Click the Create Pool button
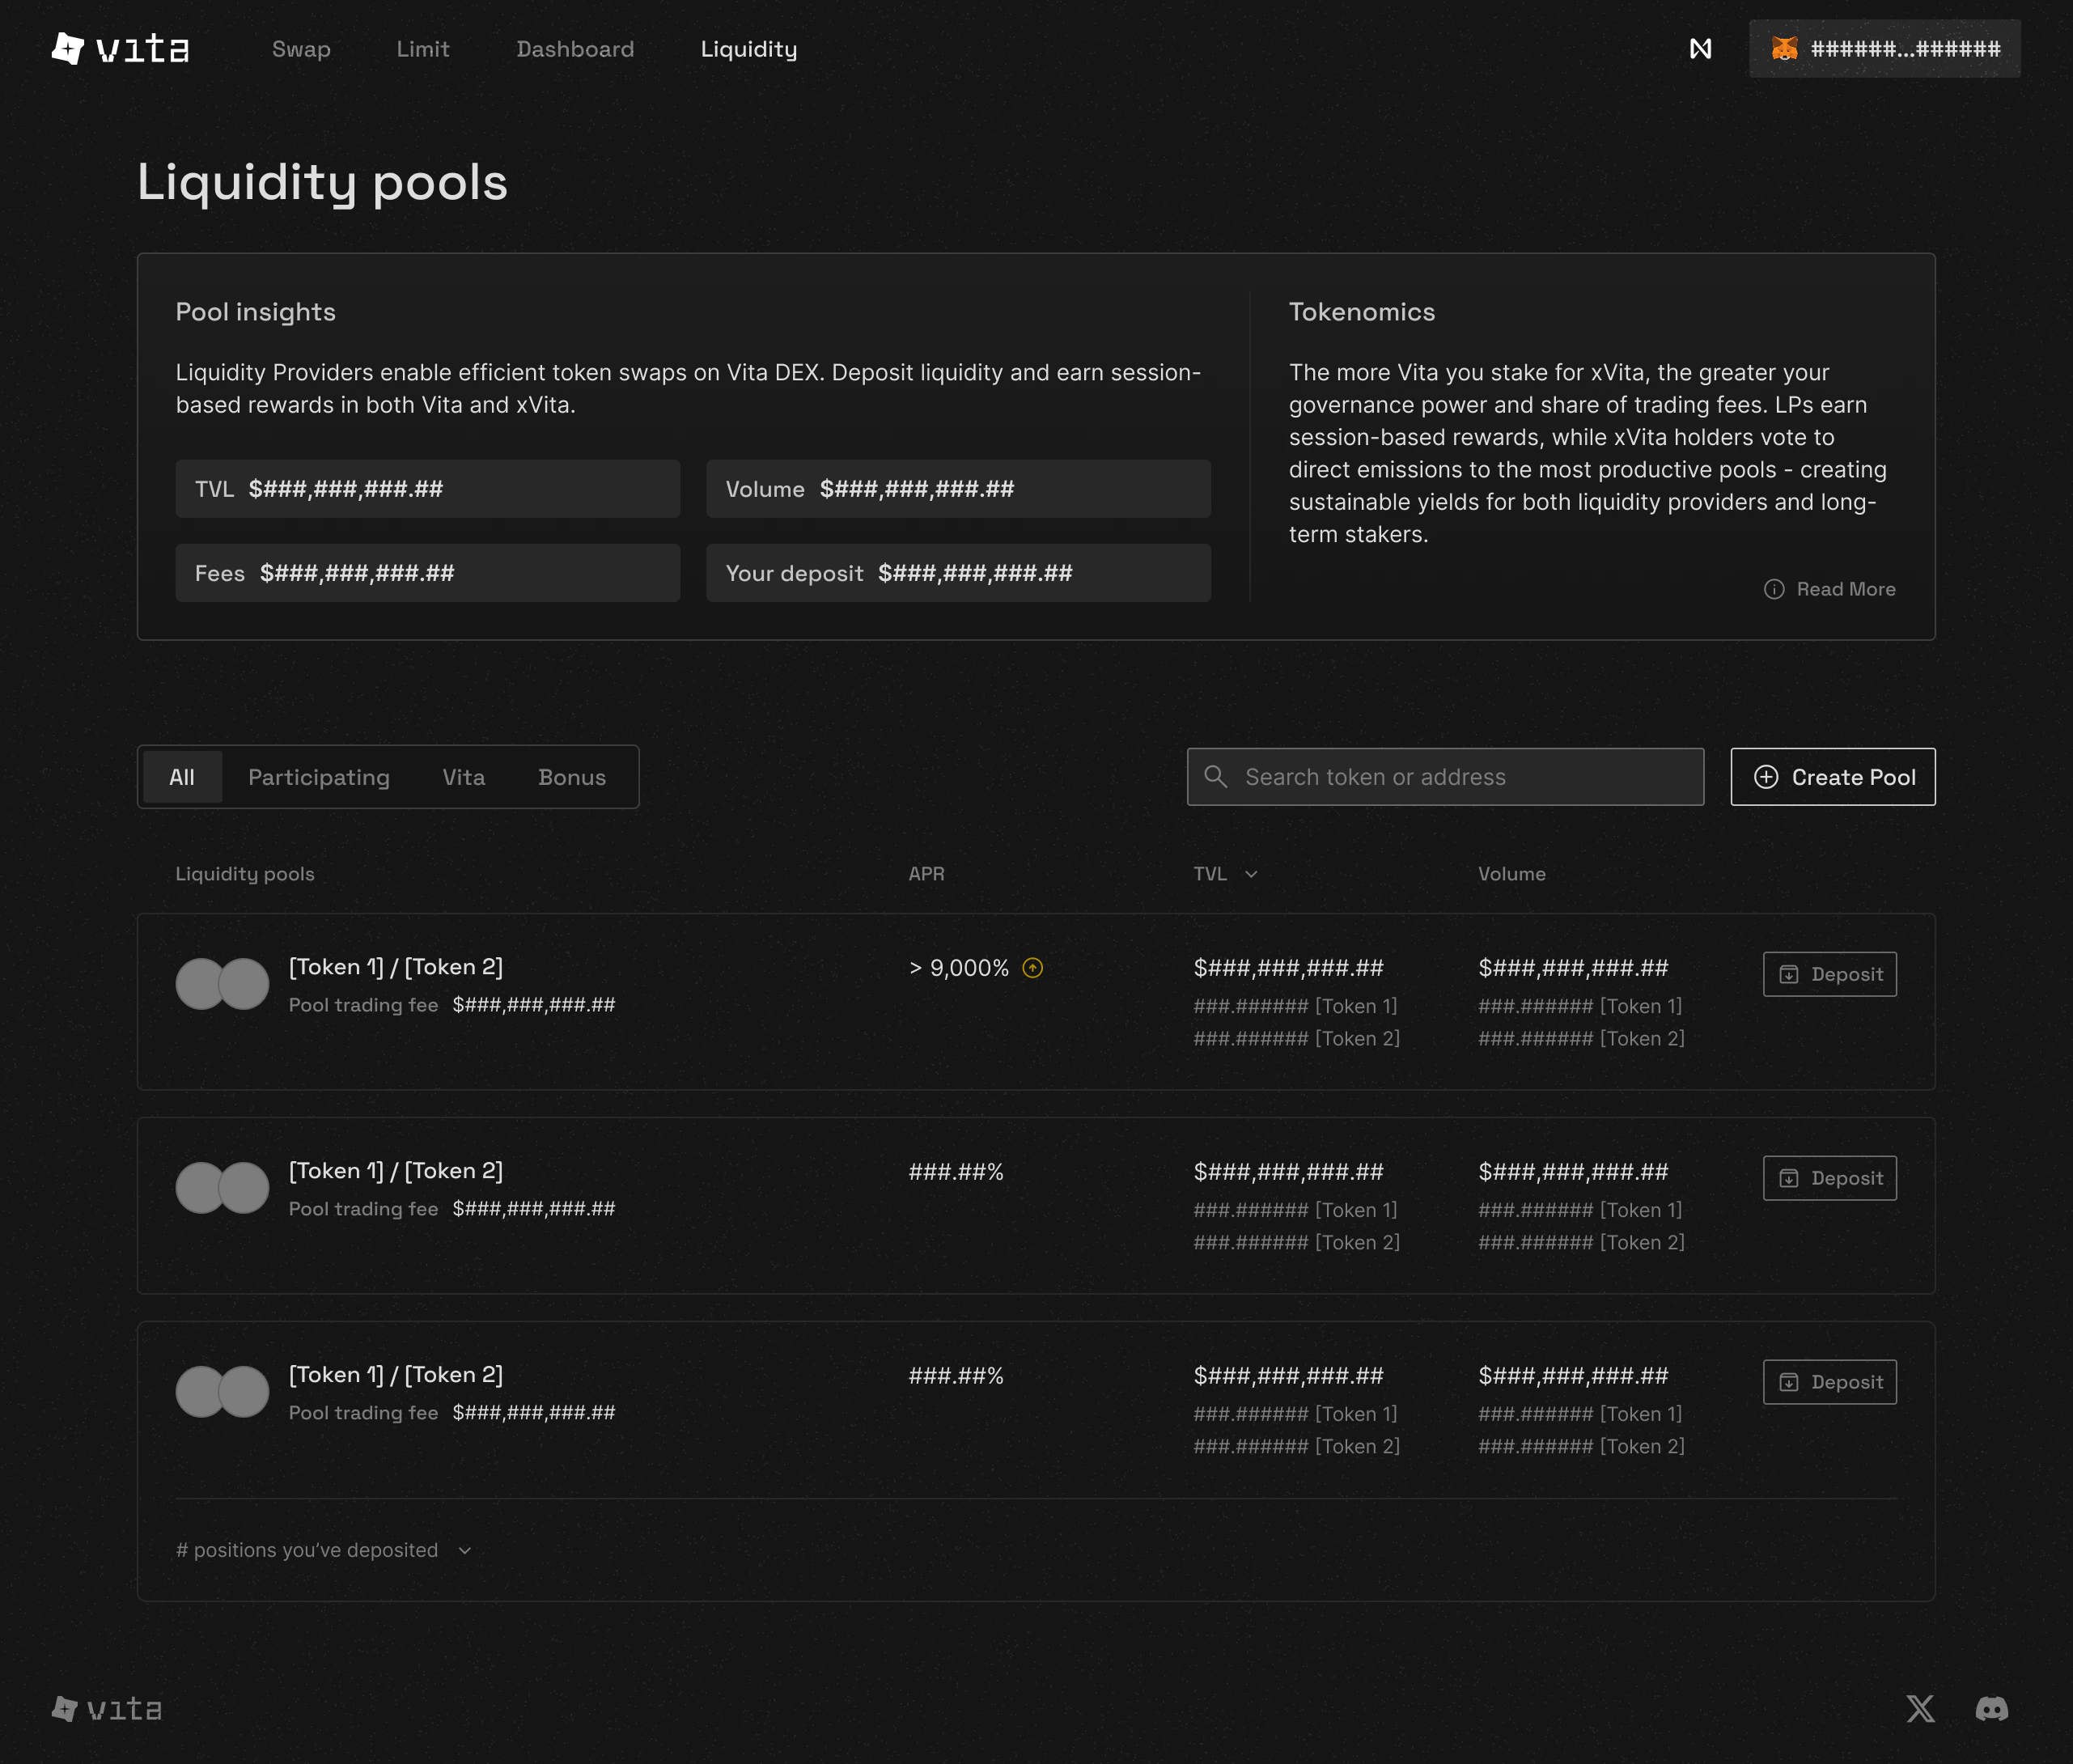The height and width of the screenshot is (1764, 2073). [x=1832, y=777]
